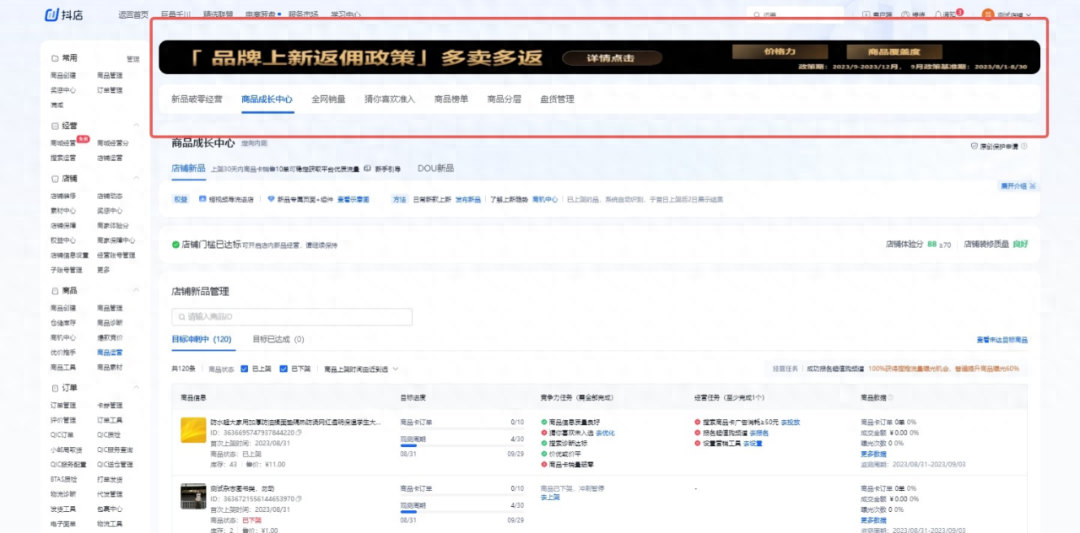Switch to the DOU新品 sub-tab
Image resolution: width=1080 pixels, height=533 pixels.
[435, 168]
